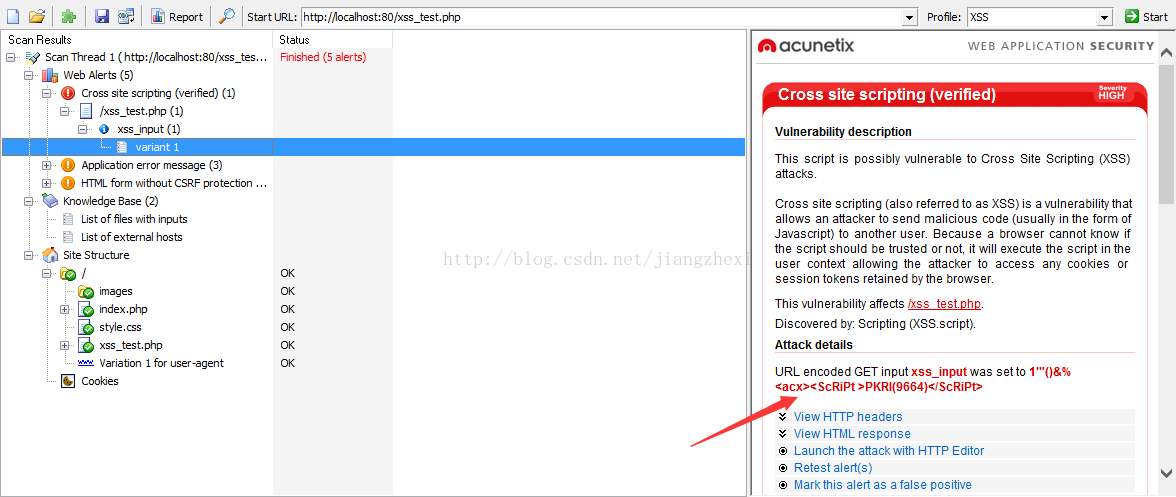Collapse the Site Structure node
The height and width of the screenshot is (497, 1176).
(29, 255)
